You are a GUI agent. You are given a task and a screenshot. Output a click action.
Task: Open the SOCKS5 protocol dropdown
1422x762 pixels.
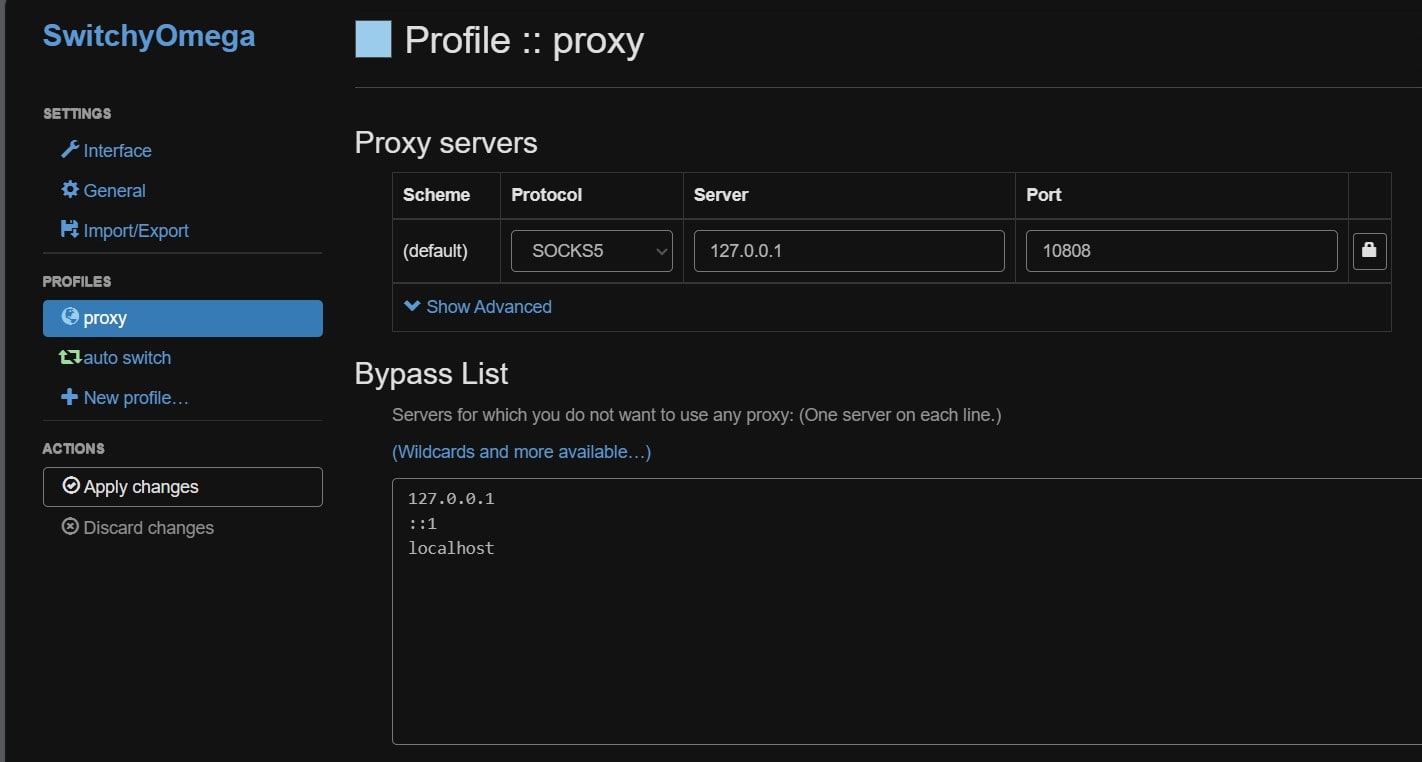point(592,251)
